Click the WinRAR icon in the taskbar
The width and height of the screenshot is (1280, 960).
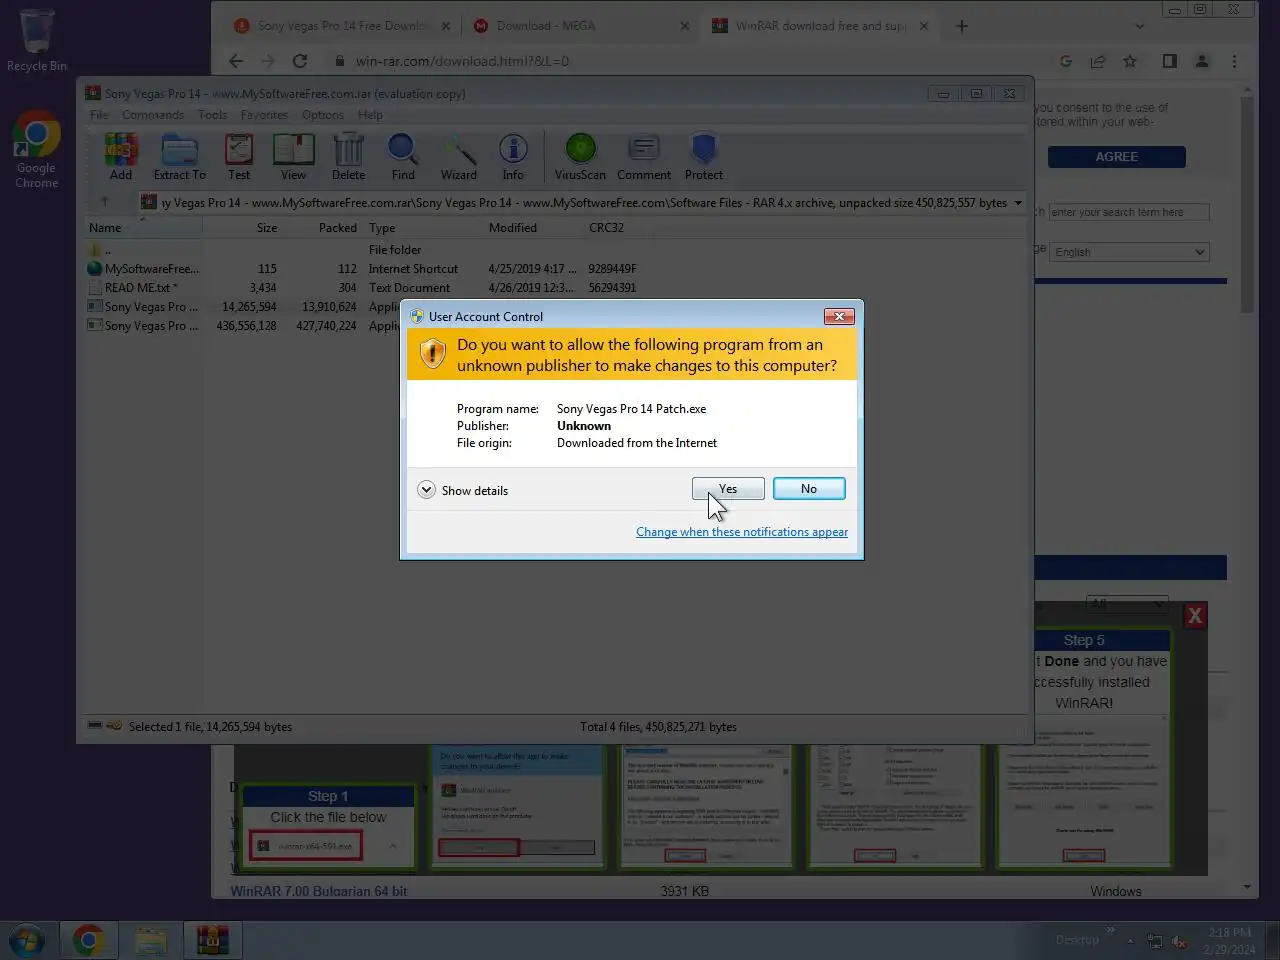[212, 940]
